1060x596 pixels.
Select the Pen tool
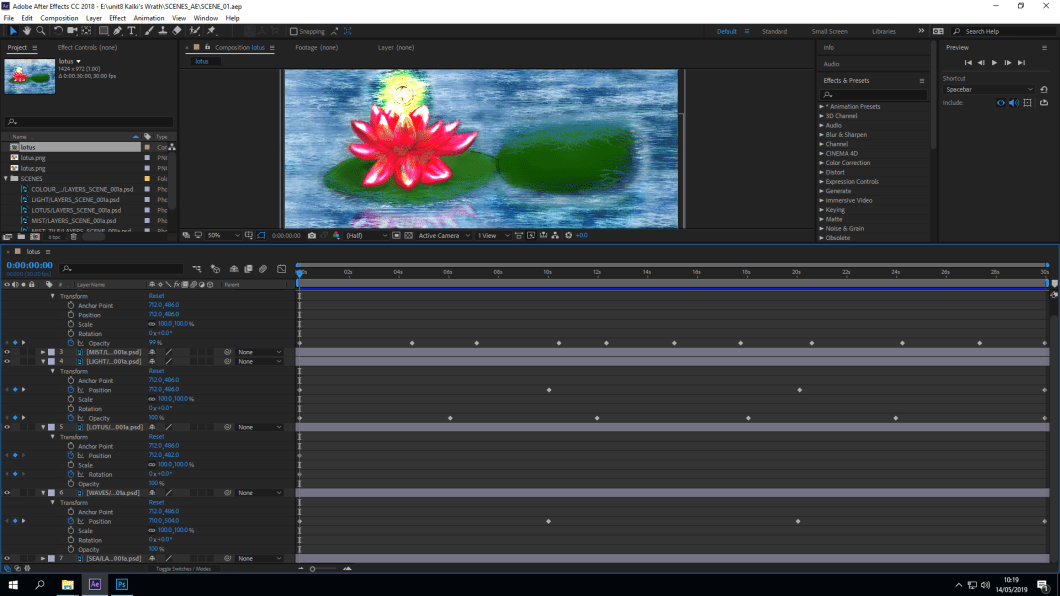pyautogui.click(x=117, y=31)
